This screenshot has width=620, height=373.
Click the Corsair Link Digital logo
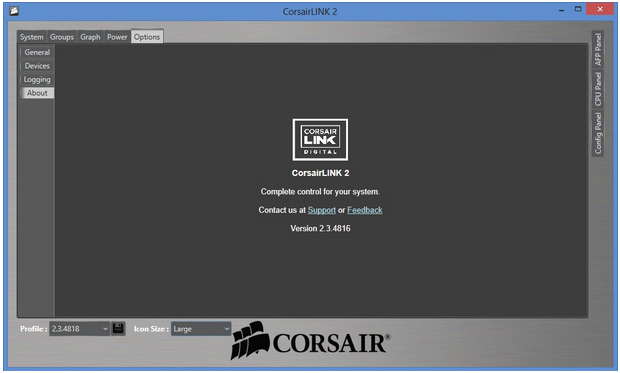(x=320, y=140)
